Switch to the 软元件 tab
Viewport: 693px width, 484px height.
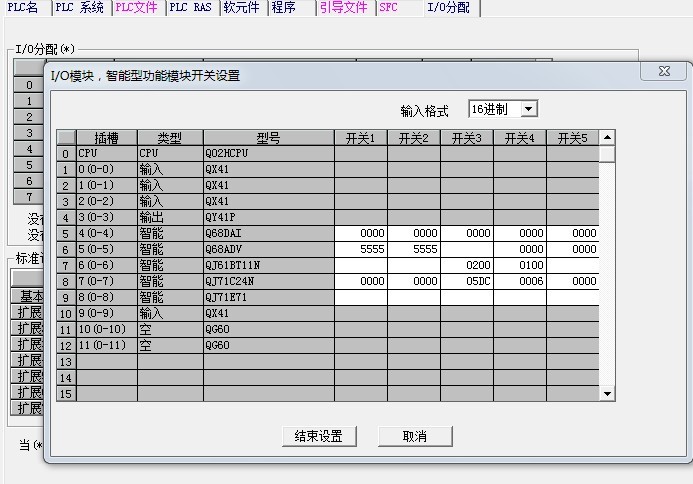241,7
